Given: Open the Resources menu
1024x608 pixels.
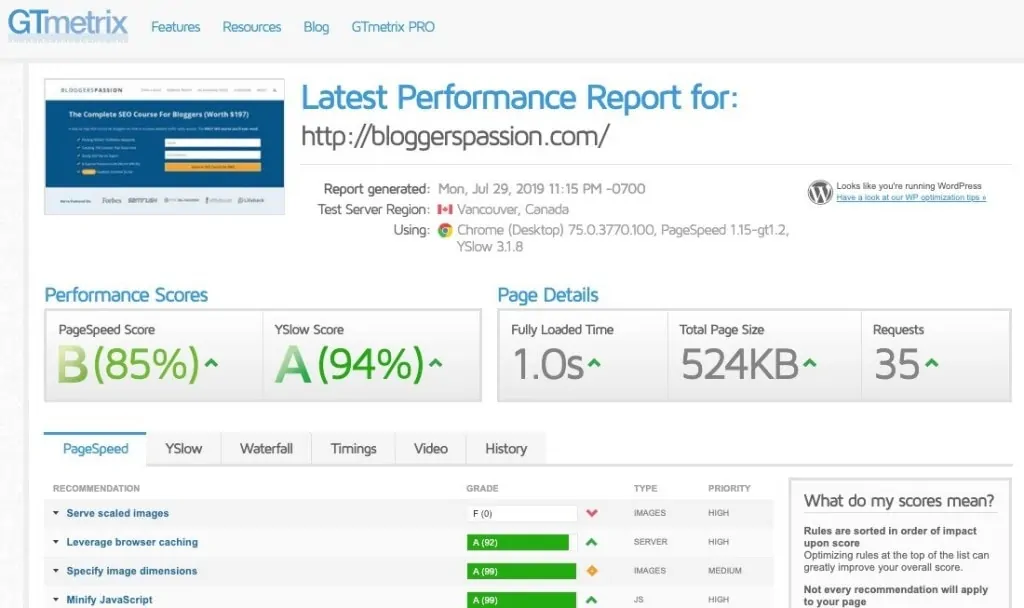Looking at the screenshot, I should click(x=251, y=27).
